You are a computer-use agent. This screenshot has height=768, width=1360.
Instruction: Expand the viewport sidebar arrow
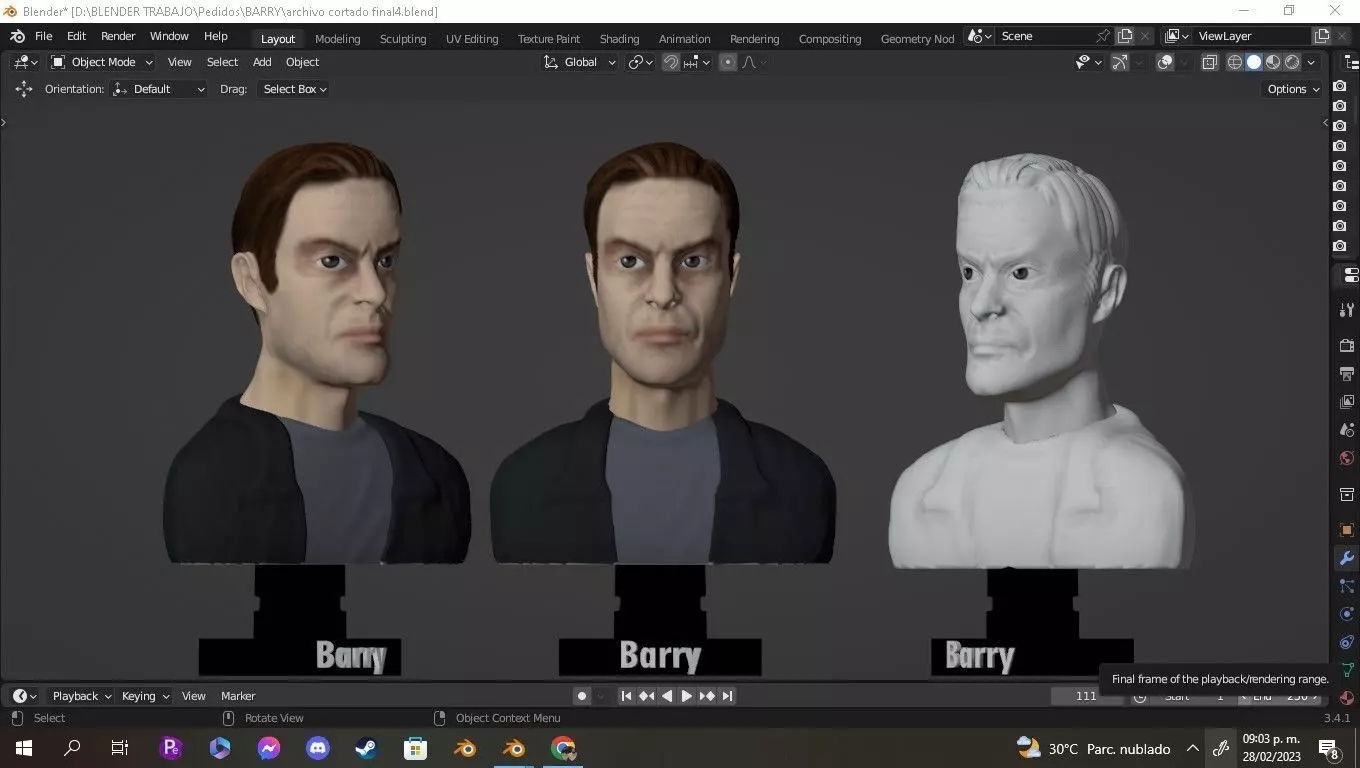1326,123
